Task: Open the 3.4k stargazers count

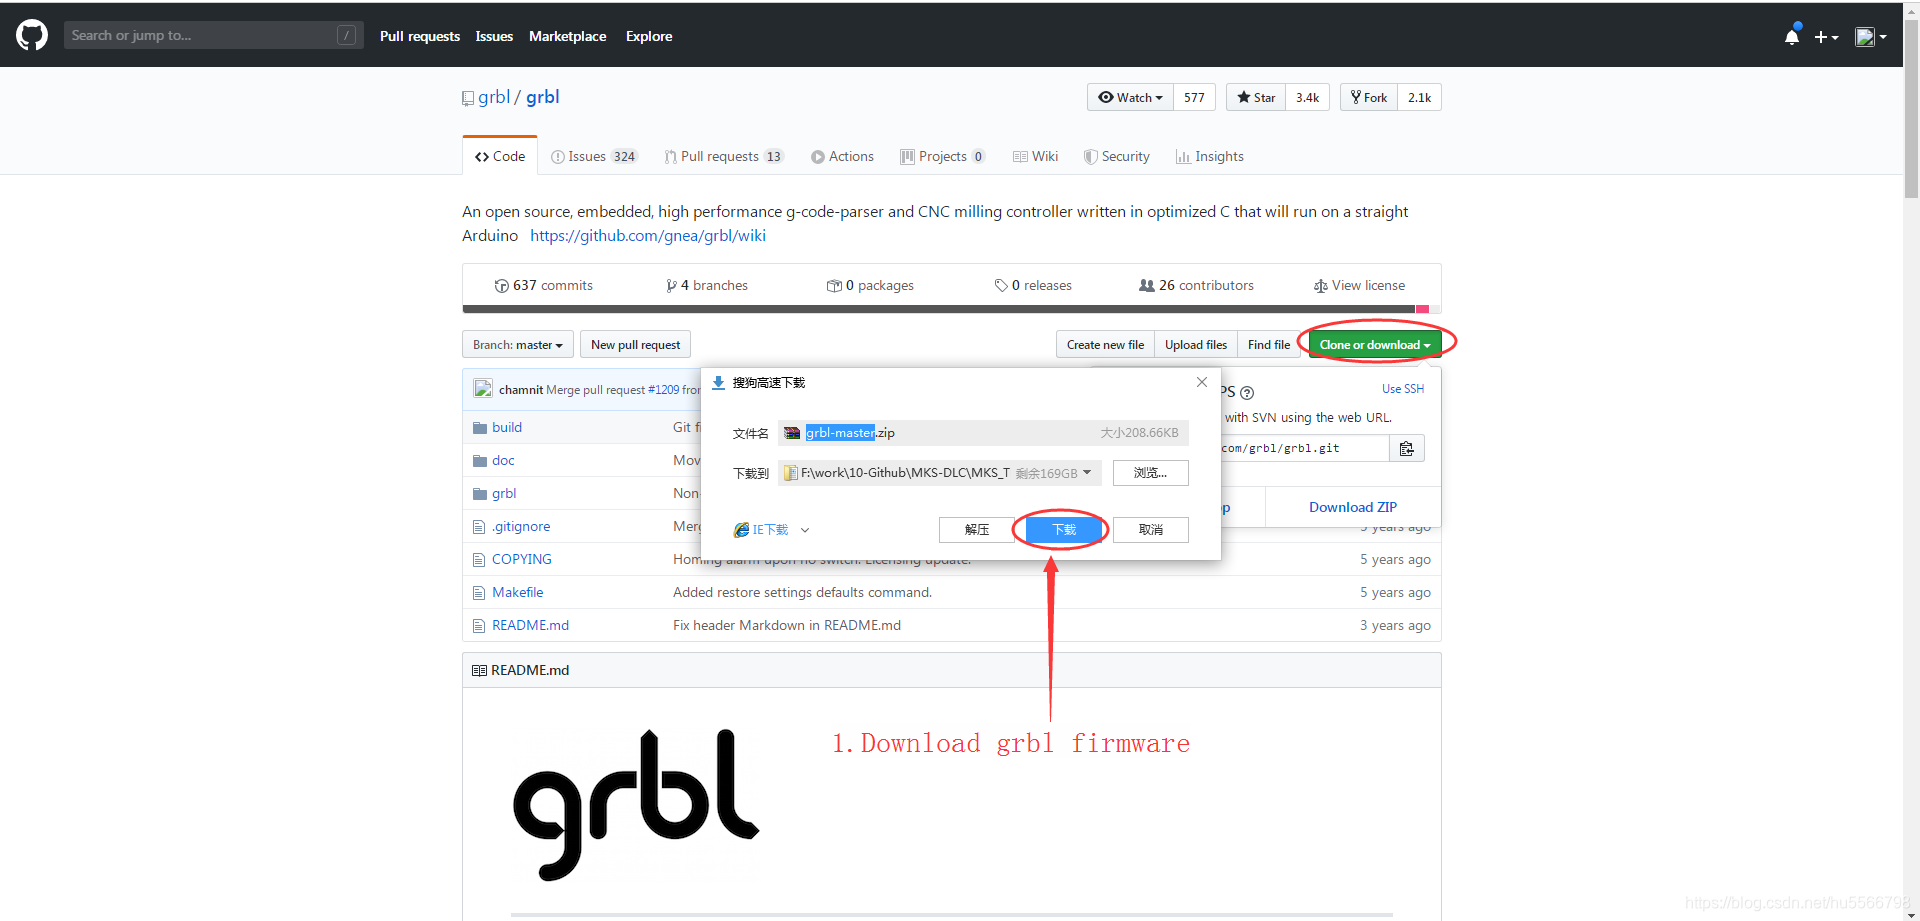Action: point(1307,97)
